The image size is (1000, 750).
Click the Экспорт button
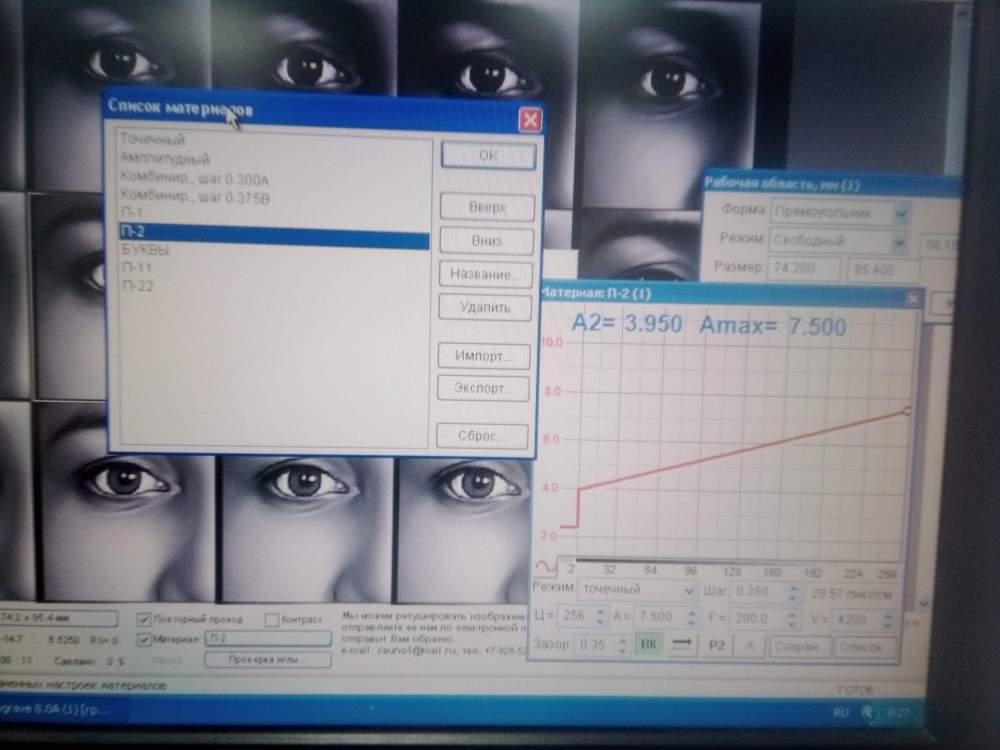[x=485, y=389]
